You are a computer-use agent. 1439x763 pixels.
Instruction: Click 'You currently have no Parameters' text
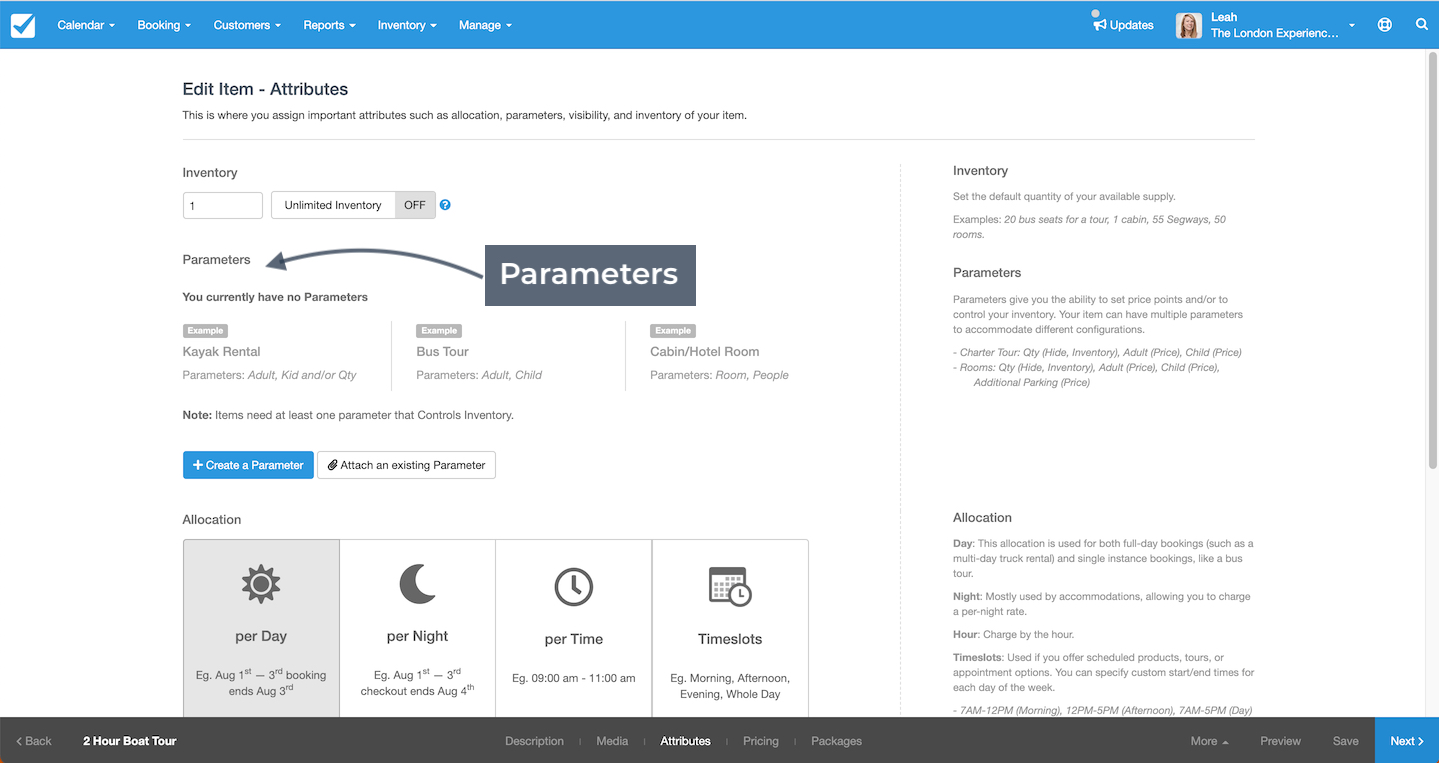pyautogui.click(x=275, y=297)
